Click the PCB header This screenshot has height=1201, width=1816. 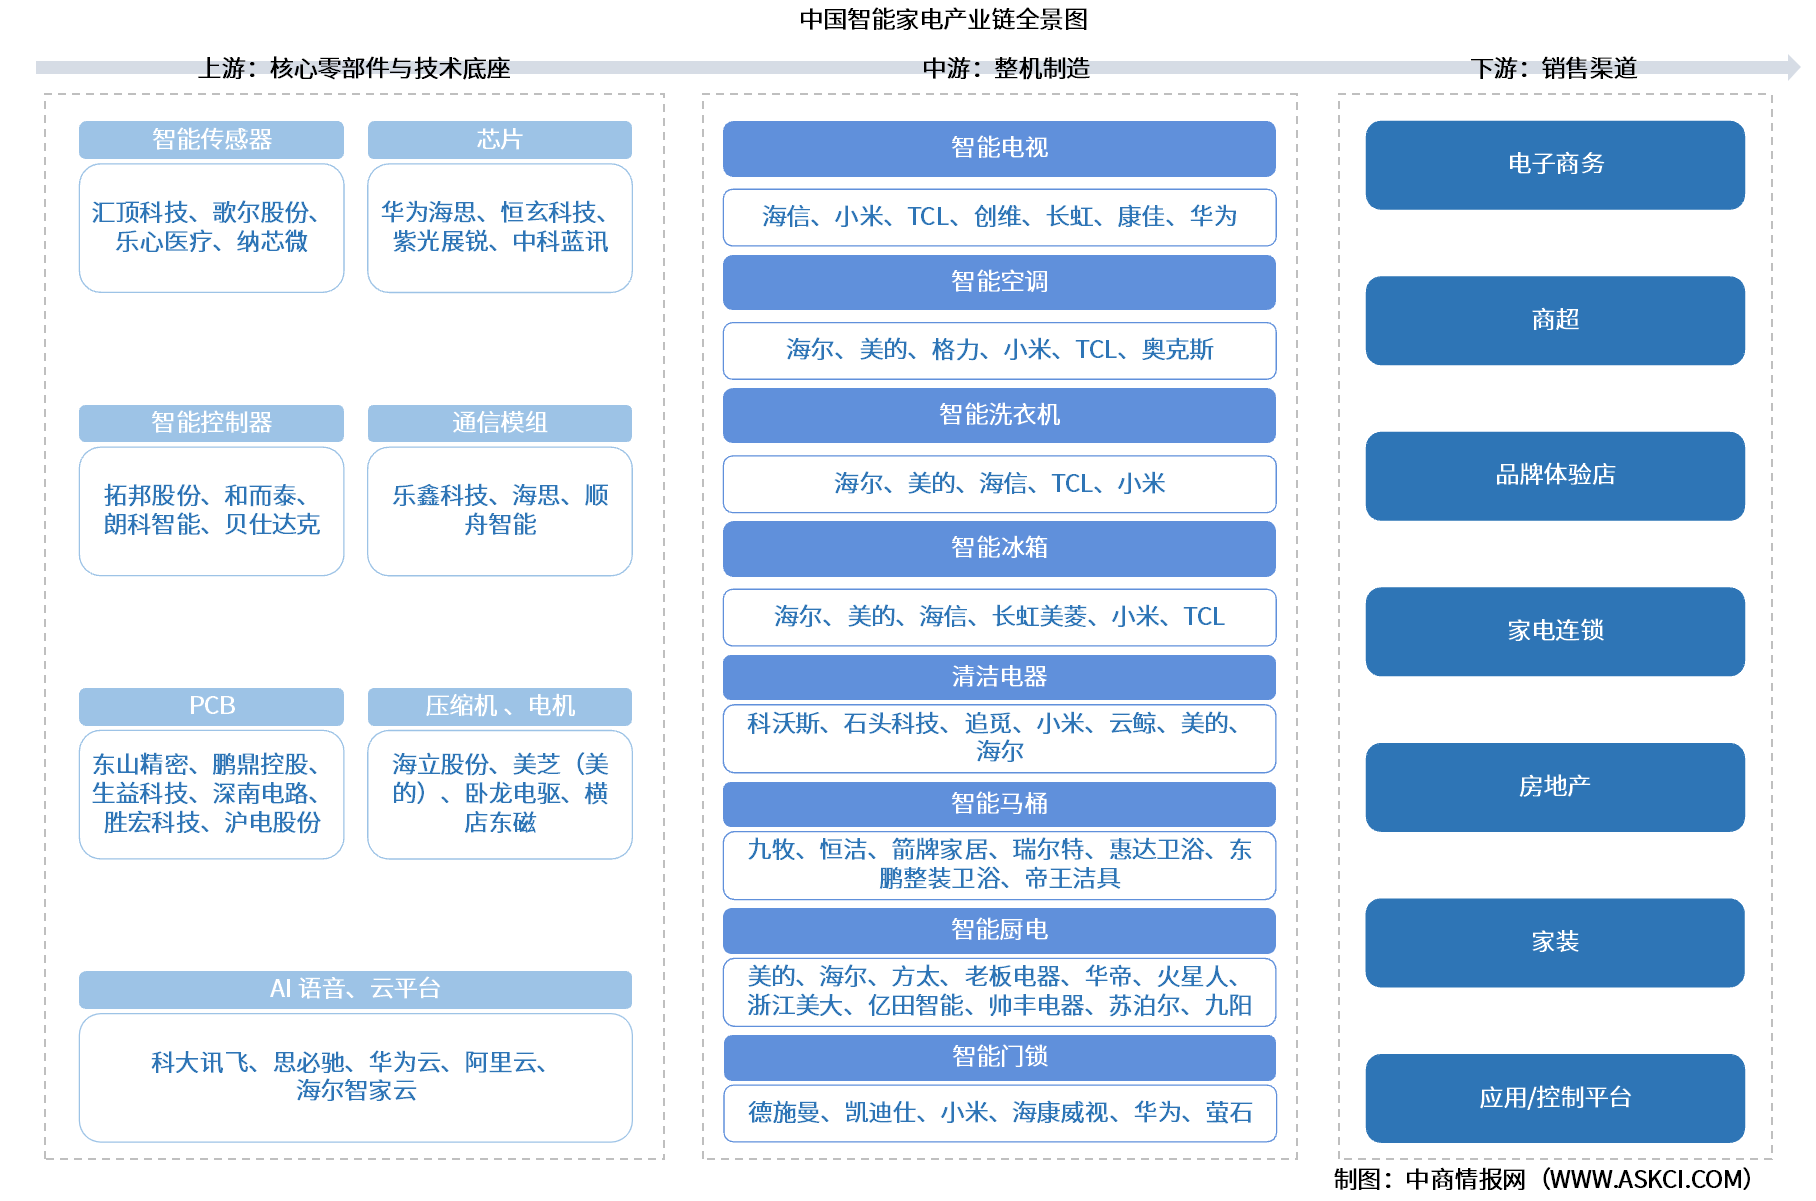211,706
